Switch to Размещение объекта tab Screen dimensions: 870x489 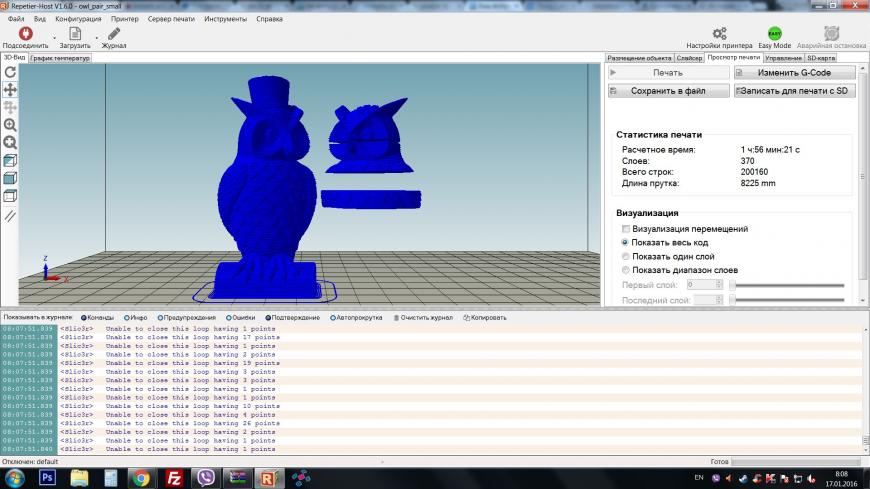pyautogui.click(x=639, y=58)
